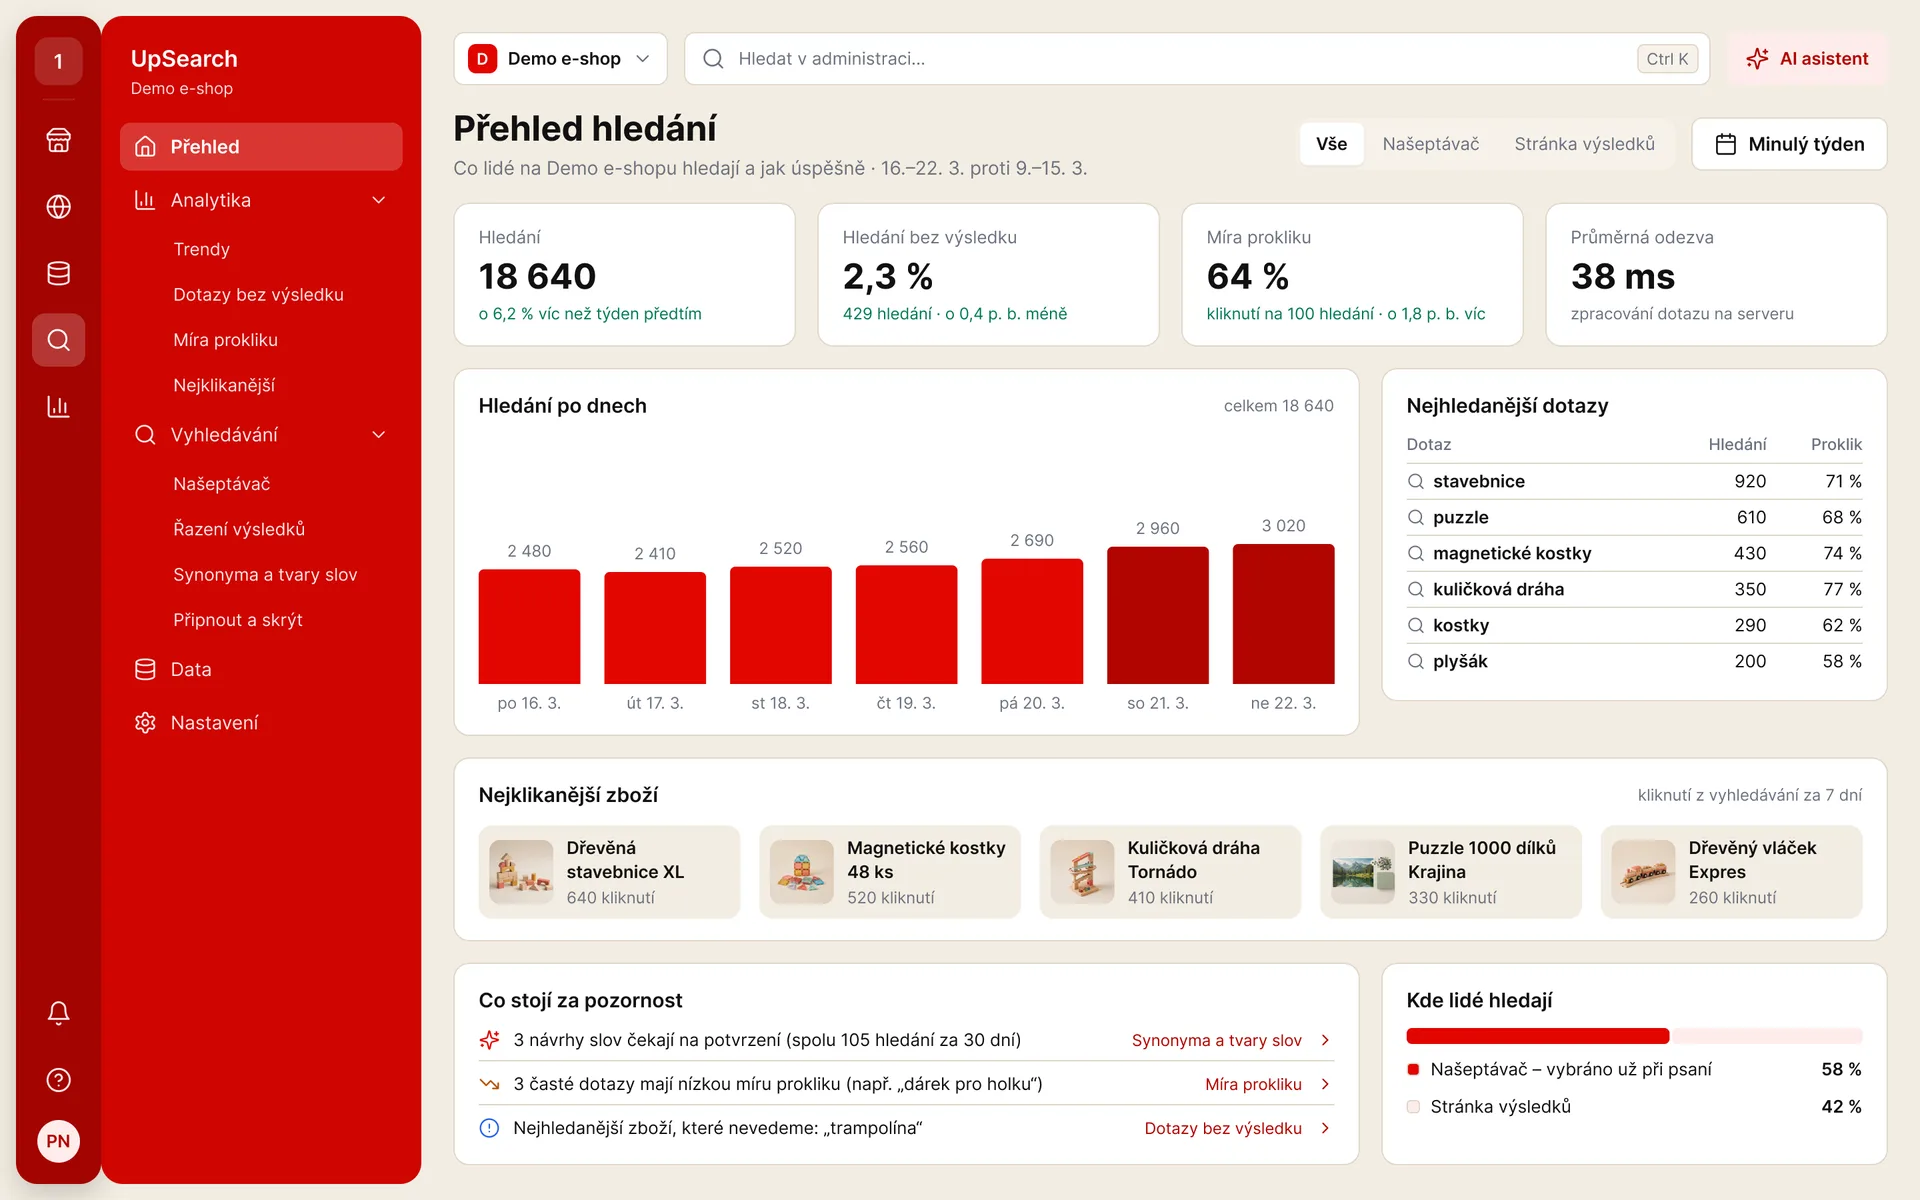This screenshot has height=1200, width=1920.
Task: Open the AI asistent button
Action: pyautogui.click(x=1807, y=59)
